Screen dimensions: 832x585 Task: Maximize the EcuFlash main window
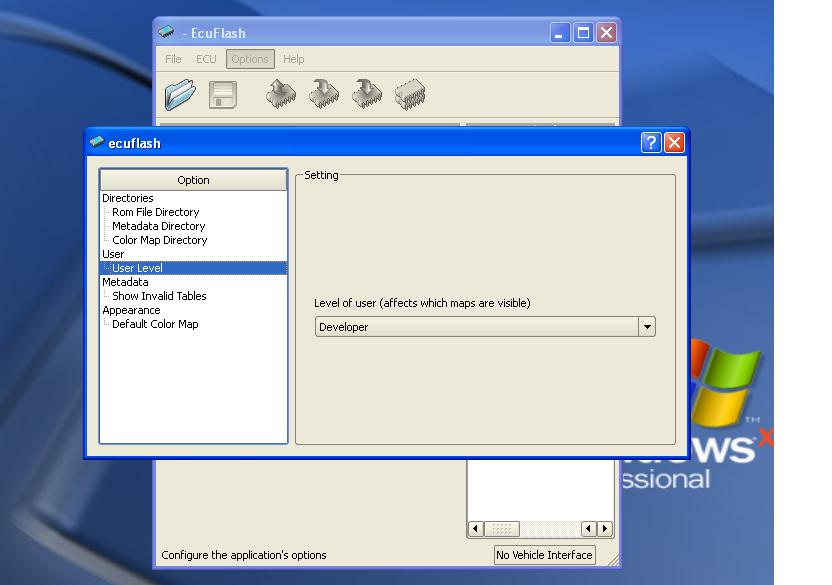[x=583, y=33]
